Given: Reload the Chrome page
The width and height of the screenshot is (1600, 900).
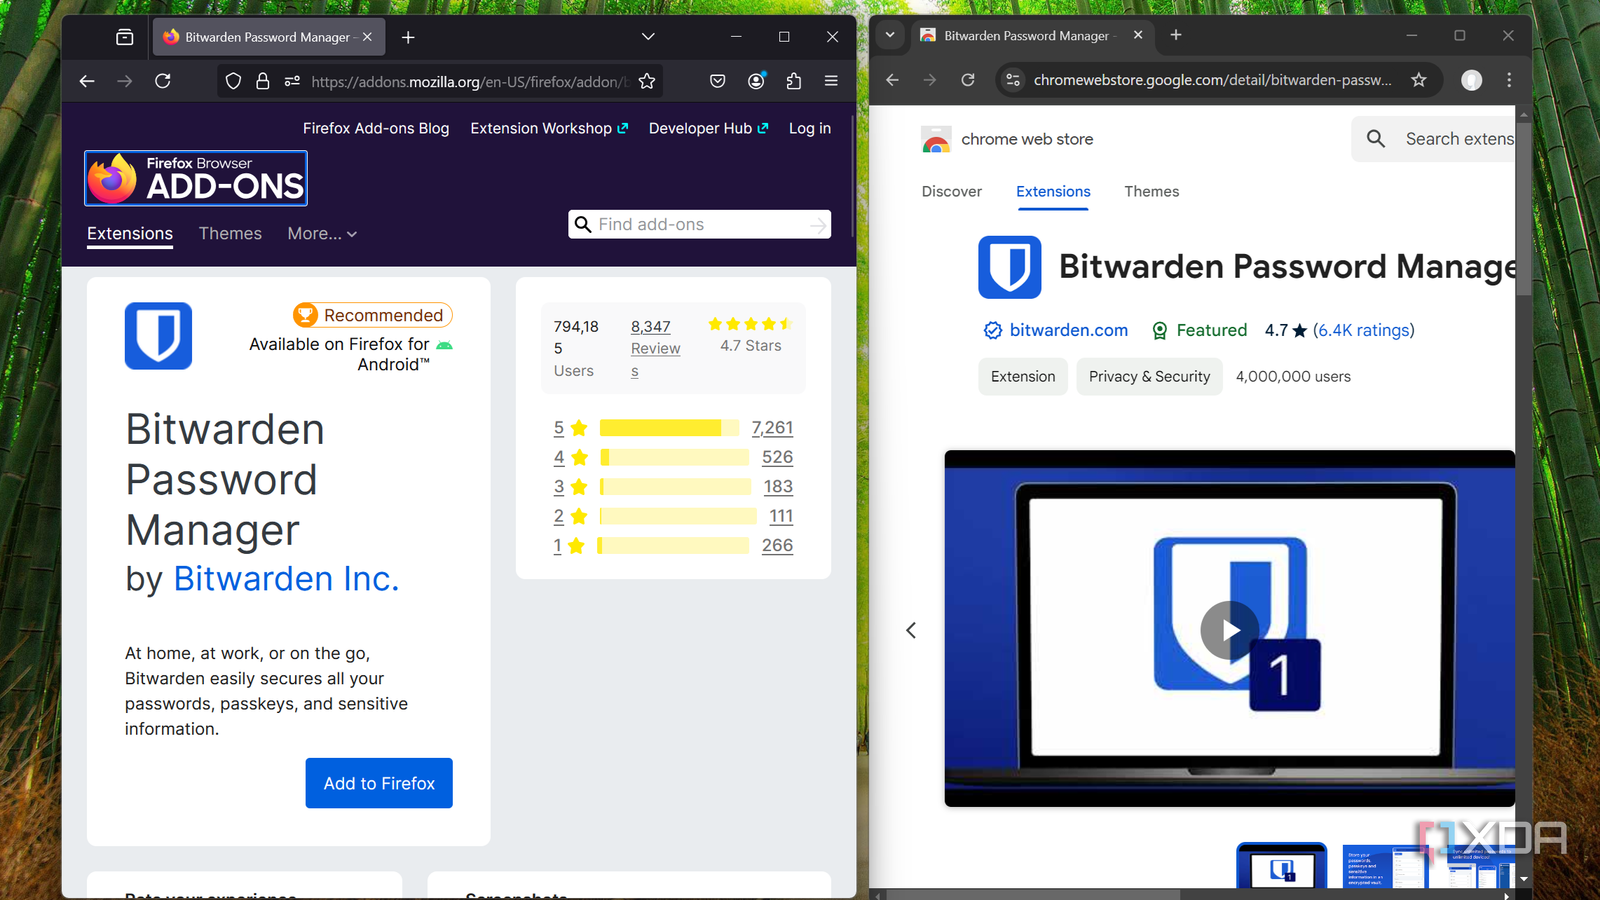Looking at the screenshot, I should [968, 80].
